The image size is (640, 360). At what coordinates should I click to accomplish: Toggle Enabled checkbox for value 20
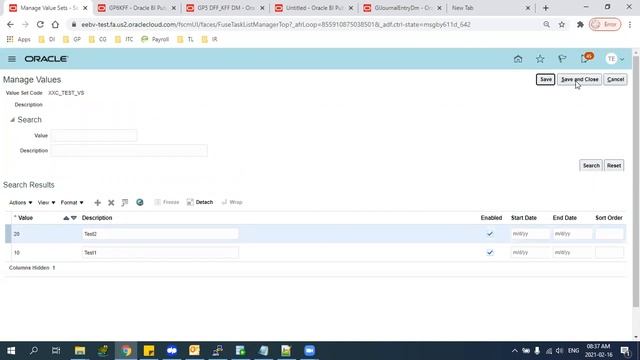click(x=490, y=234)
